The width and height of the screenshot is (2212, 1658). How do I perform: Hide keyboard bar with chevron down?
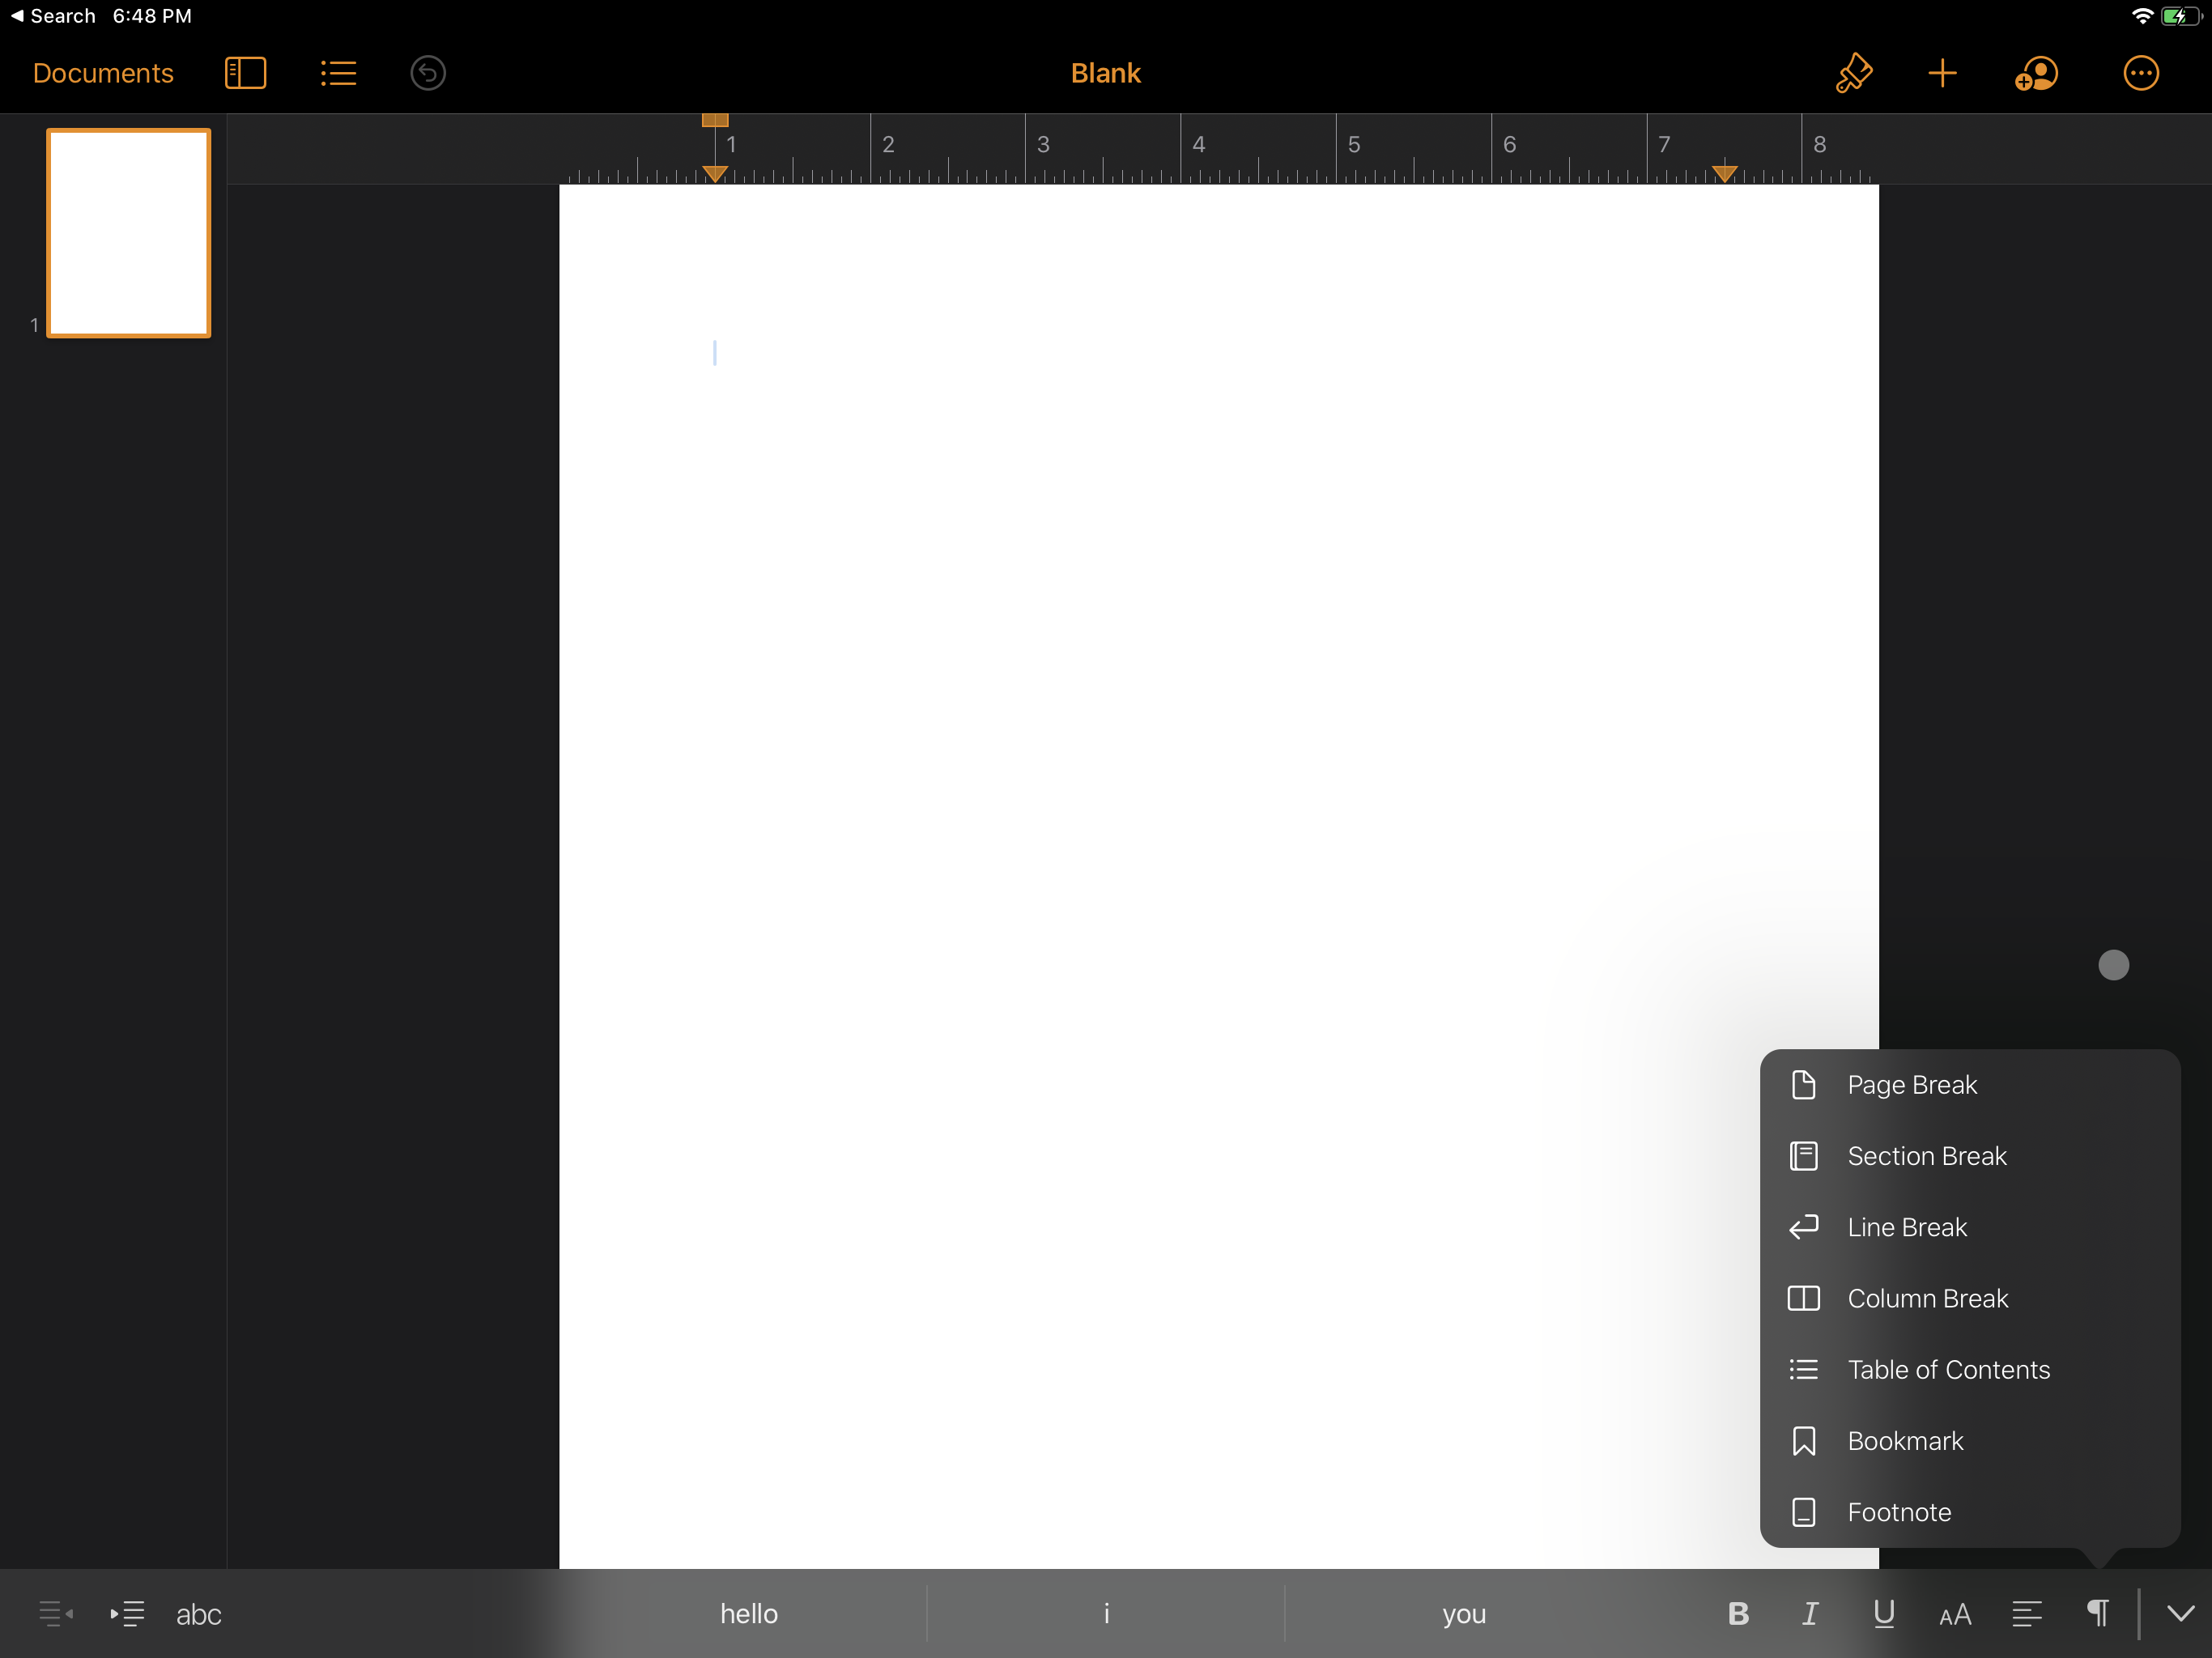coord(2180,1613)
